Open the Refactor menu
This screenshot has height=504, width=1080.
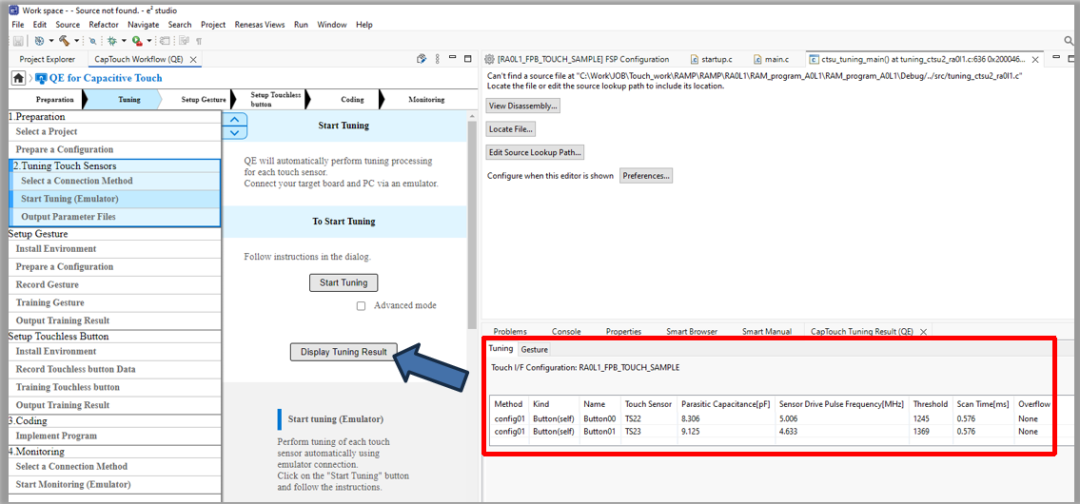103,24
